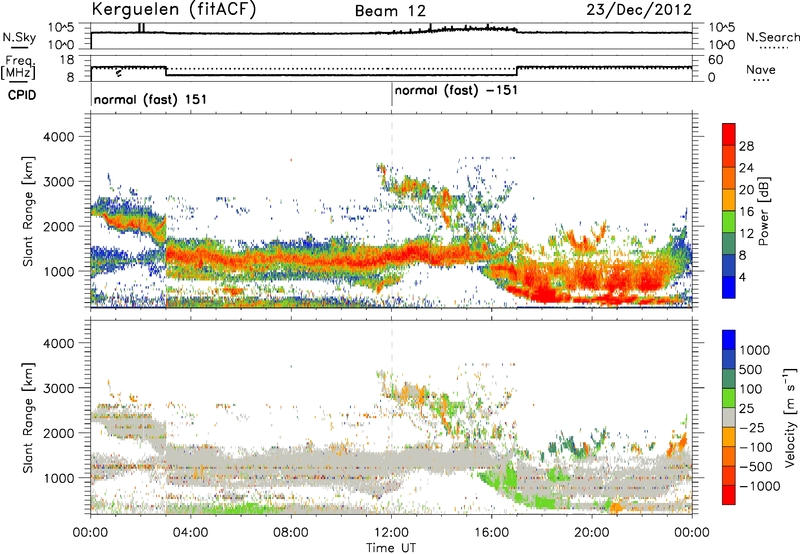Click the blue top of the velocity colorbar
Image resolution: width=800 pixels, height=554 pixels.
[x=729, y=340]
